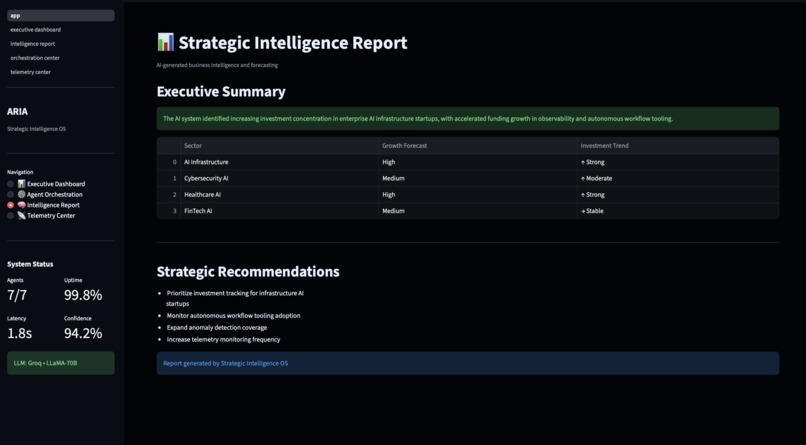Click the Strategic Recommendations heading
The image size is (806, 445).
(x=248, y=271)
